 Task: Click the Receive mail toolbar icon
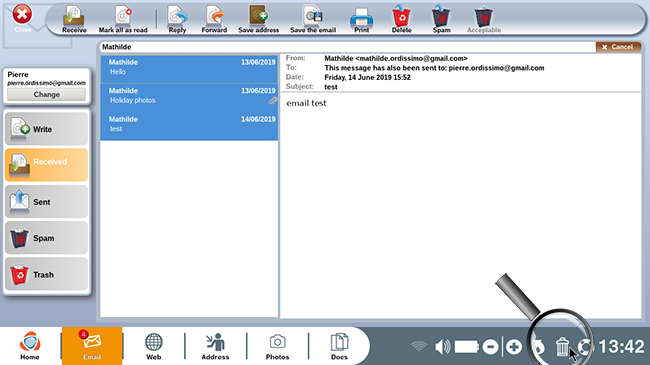coord(74,19)
